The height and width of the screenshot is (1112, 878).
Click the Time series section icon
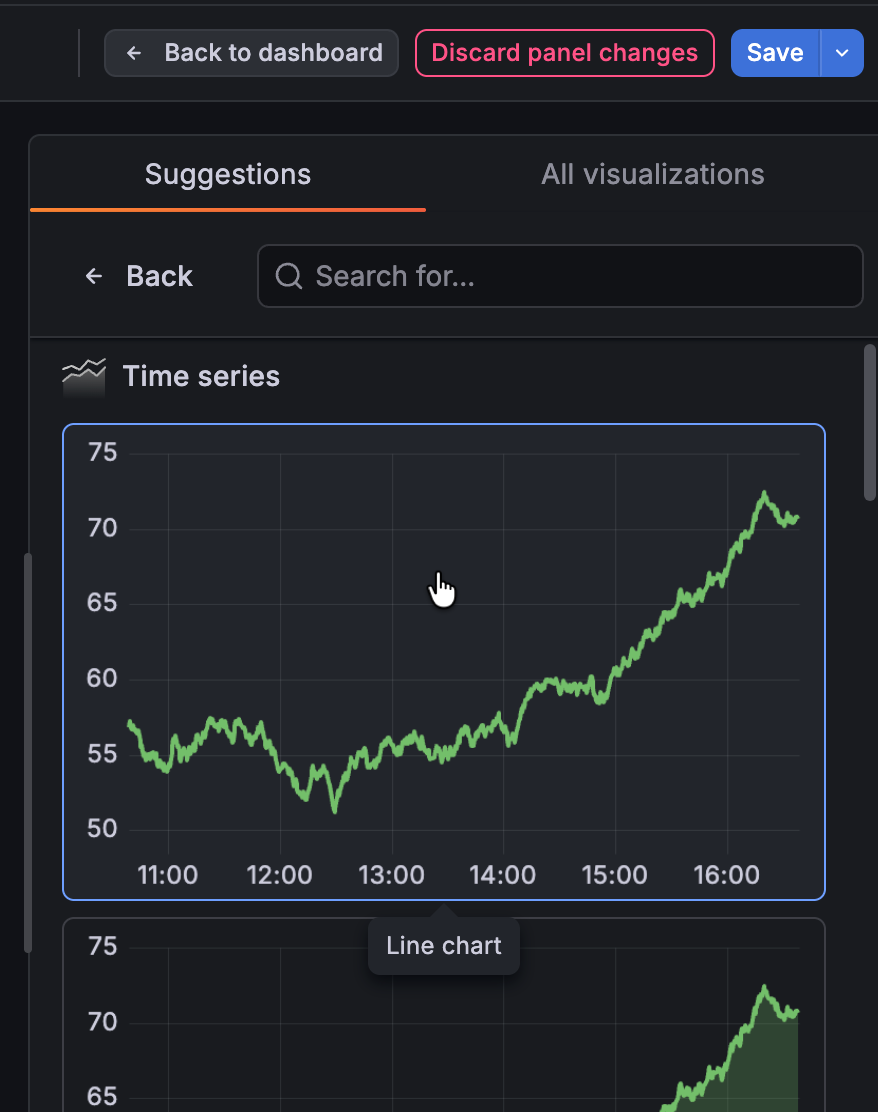[84, 376]
